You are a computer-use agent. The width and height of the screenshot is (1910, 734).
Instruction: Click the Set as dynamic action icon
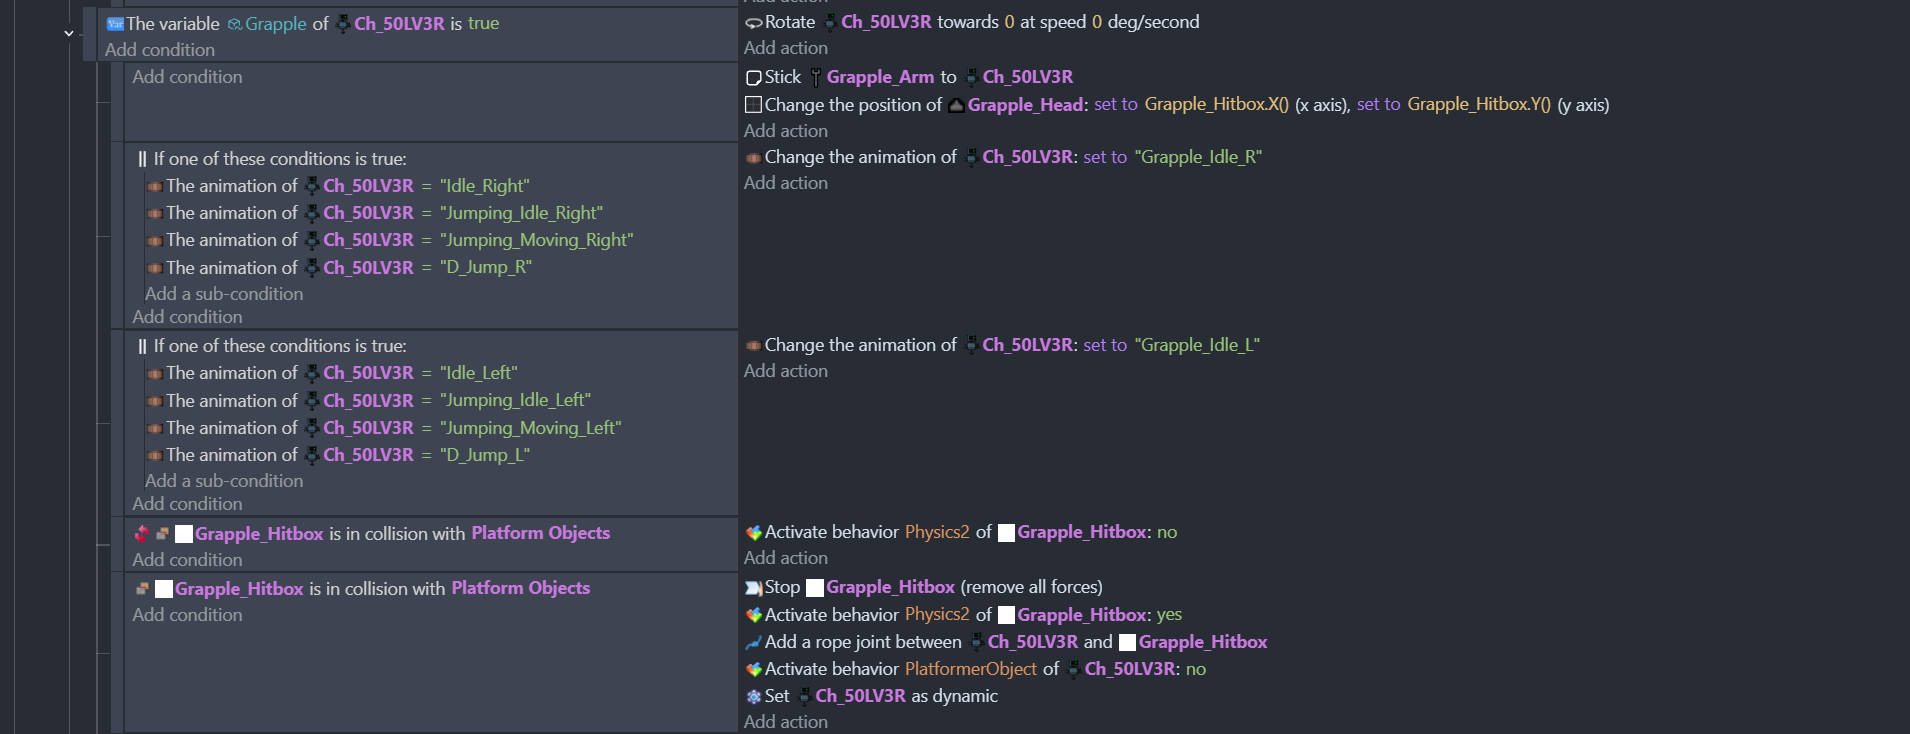754,697
